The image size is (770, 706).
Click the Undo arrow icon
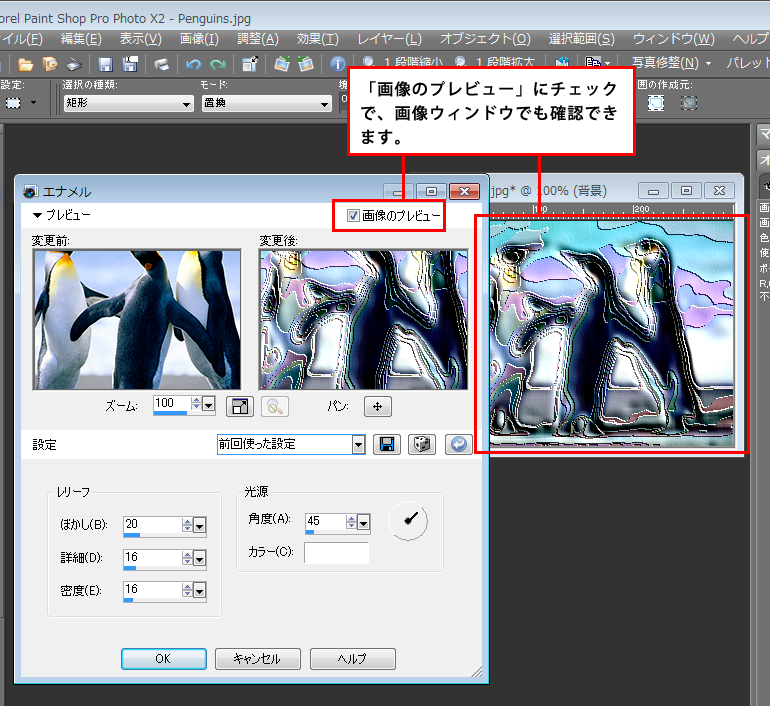click(x=193, y=64)
